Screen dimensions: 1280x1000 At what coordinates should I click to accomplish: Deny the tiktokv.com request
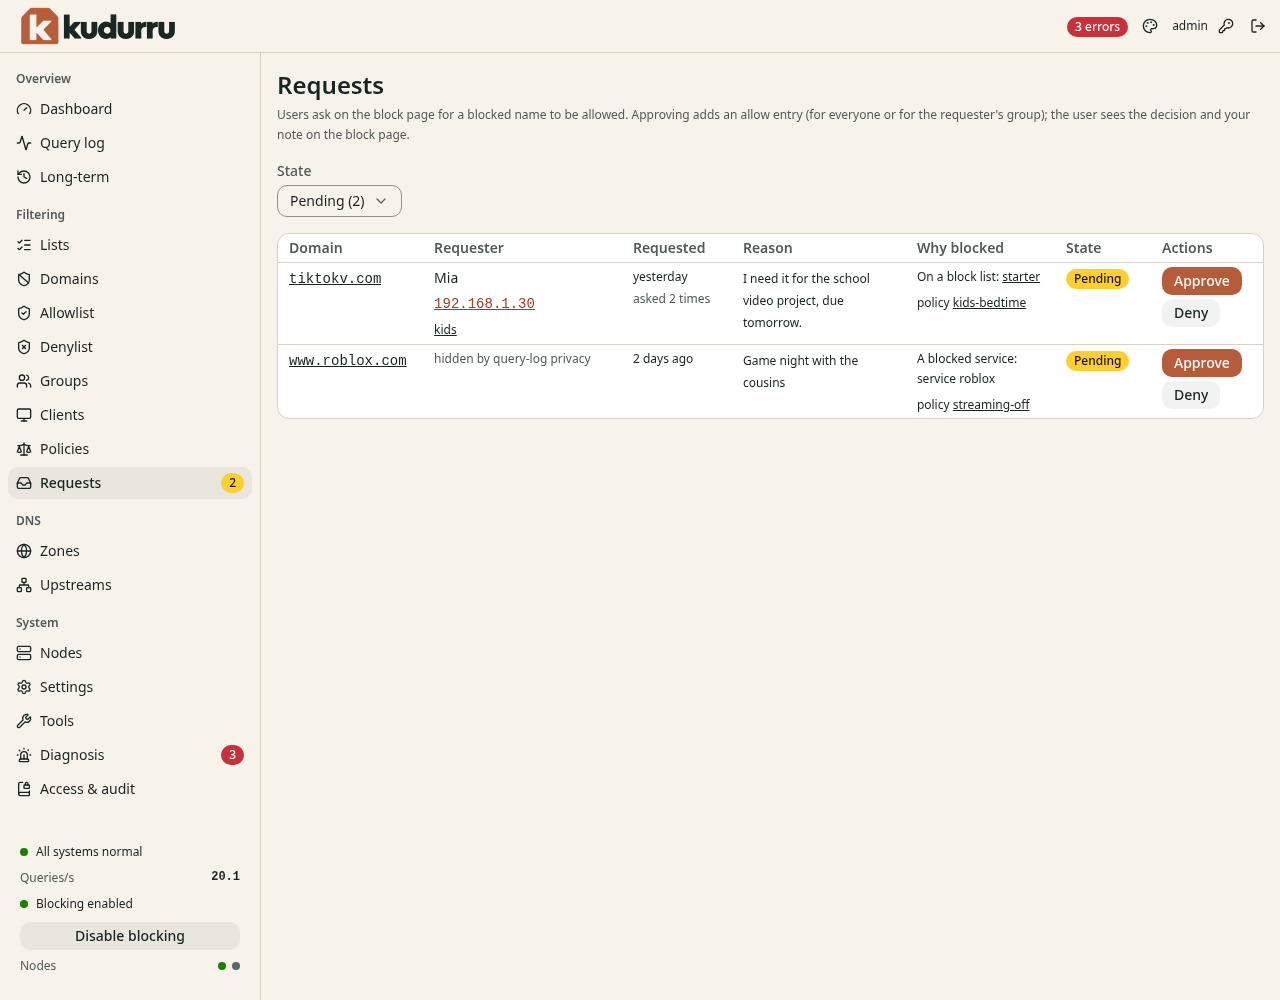(1190, 313)
